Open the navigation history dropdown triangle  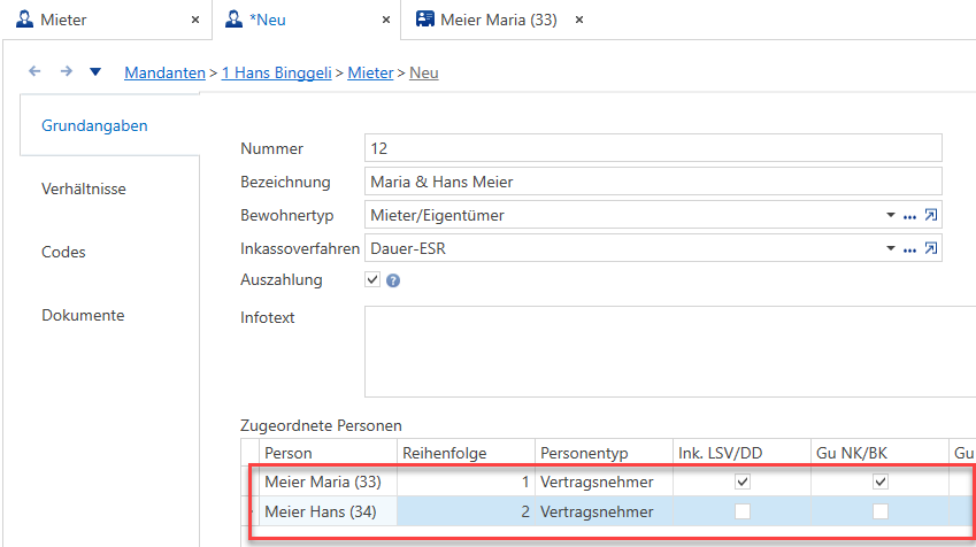(95, 72)
